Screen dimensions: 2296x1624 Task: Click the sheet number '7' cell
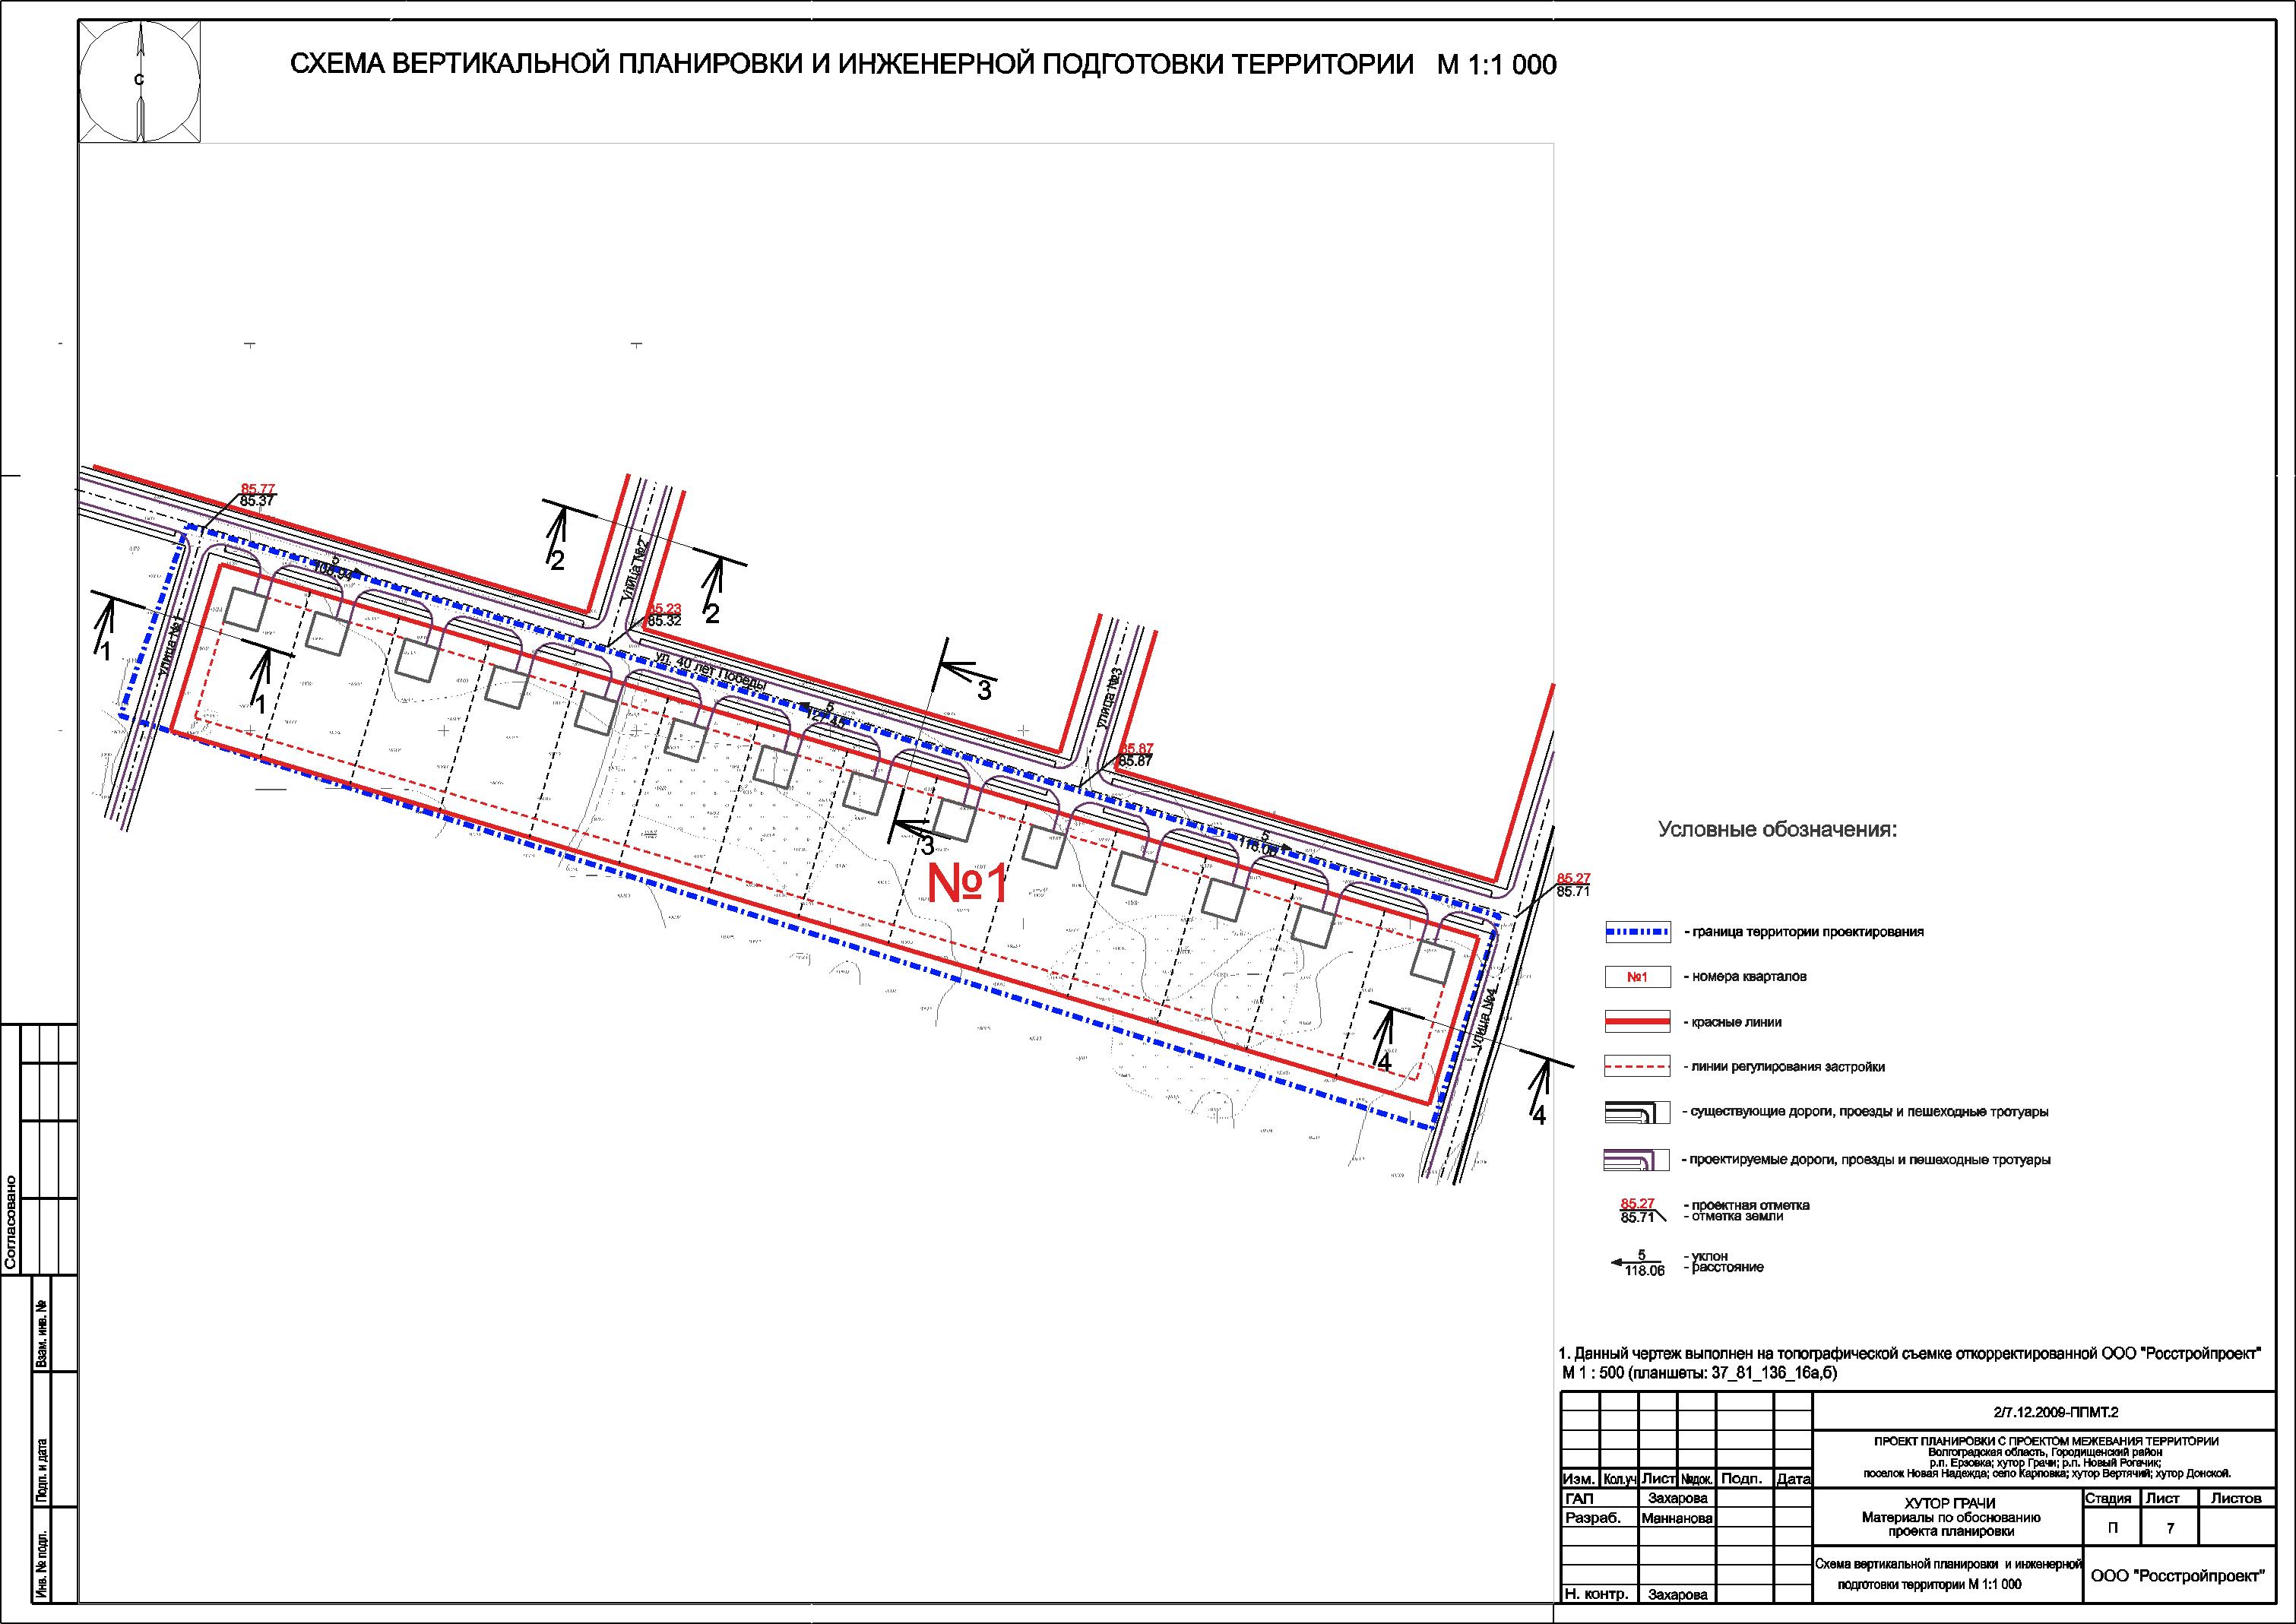coord(2170,1528)
